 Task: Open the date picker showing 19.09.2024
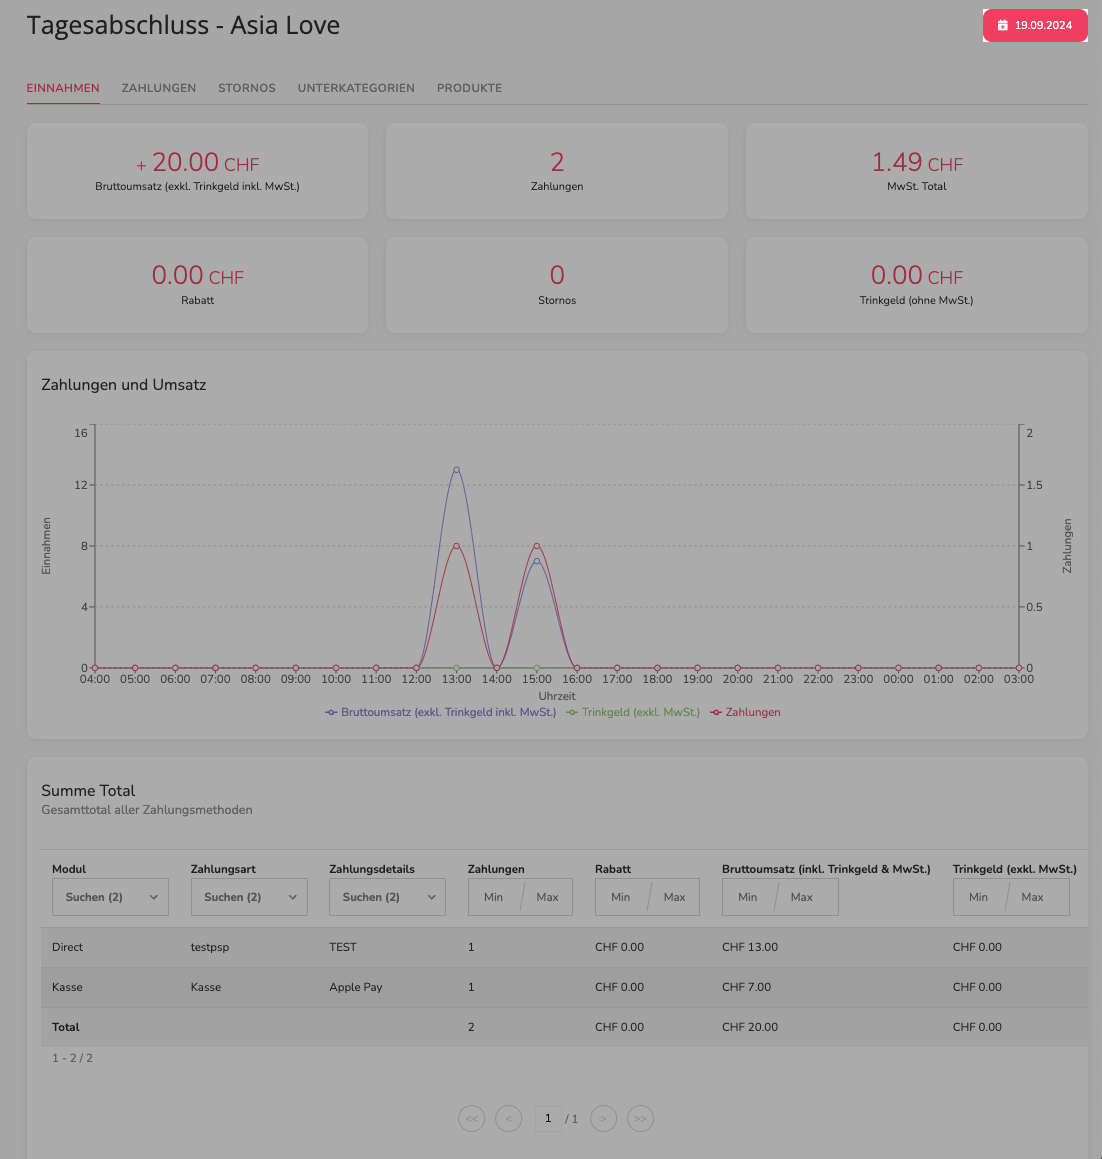click(x=1035, y=25)
